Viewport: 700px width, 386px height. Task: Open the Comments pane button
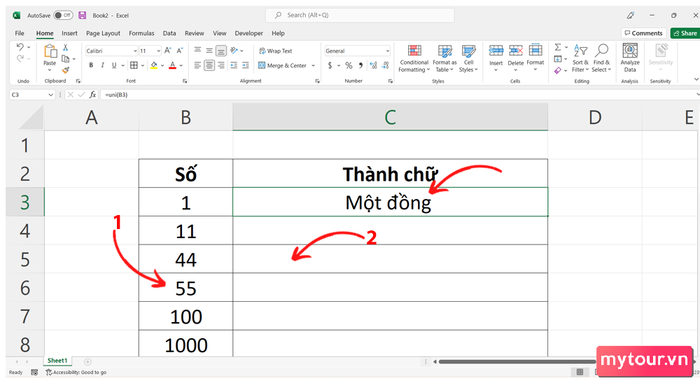coord(643,33)
